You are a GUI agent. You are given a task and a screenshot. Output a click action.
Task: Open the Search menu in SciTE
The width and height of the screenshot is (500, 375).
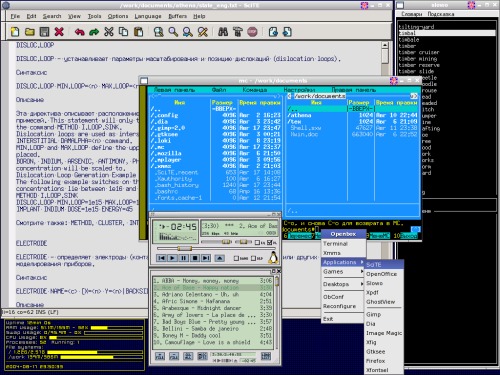[52, 16]
